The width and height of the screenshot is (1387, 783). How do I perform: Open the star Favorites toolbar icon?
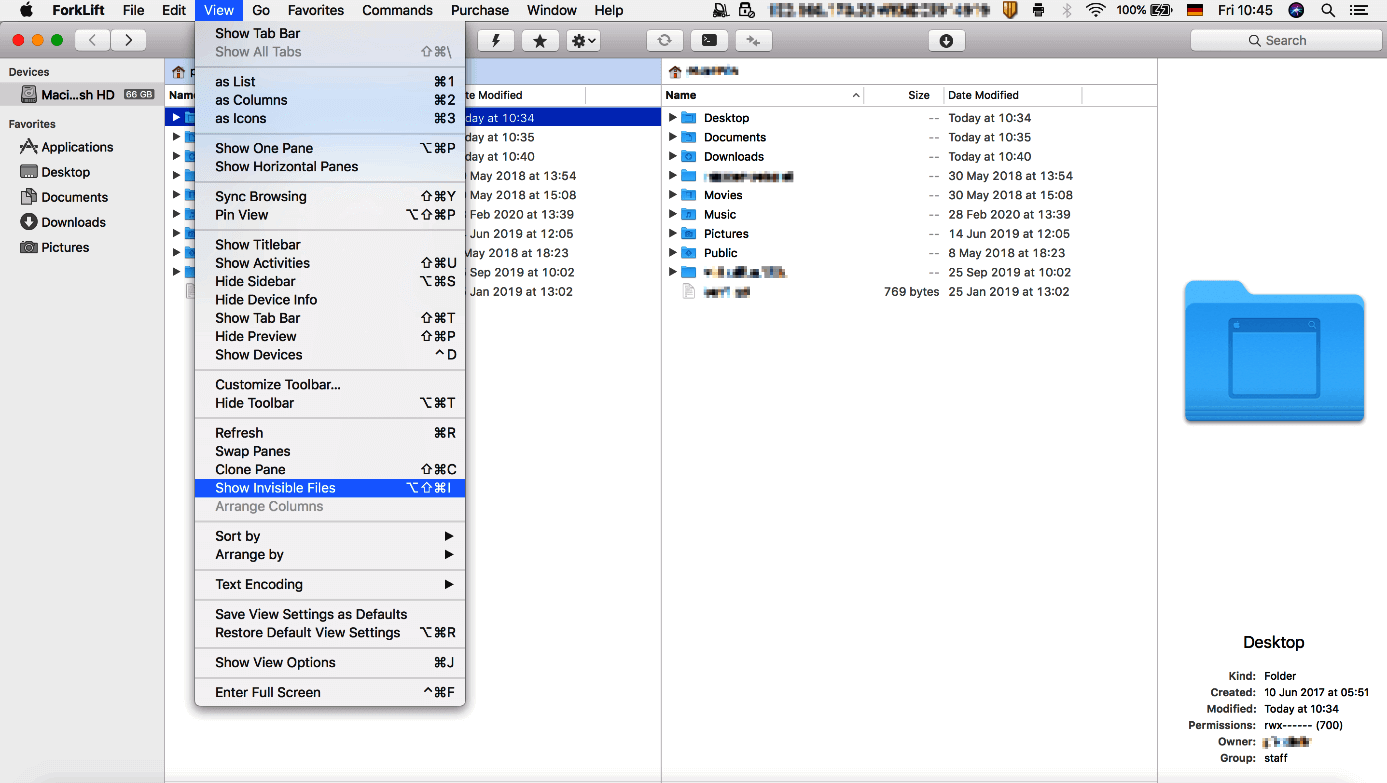tap(539, 40)
